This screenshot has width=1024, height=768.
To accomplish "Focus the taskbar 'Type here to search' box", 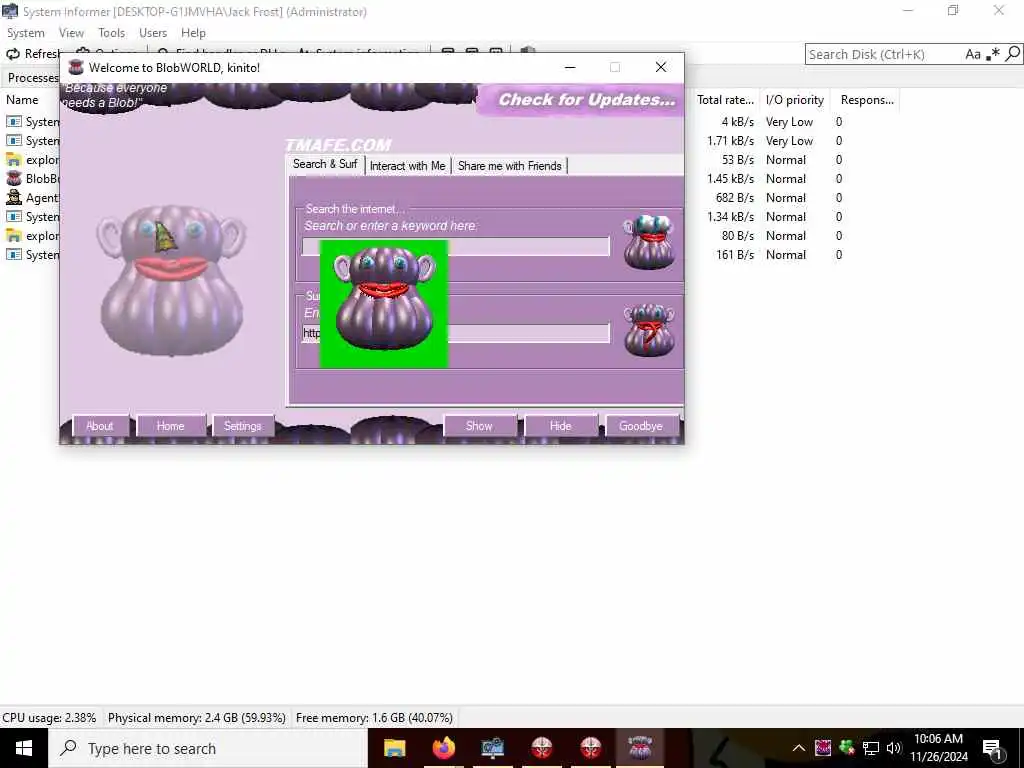I will point(208,748).
